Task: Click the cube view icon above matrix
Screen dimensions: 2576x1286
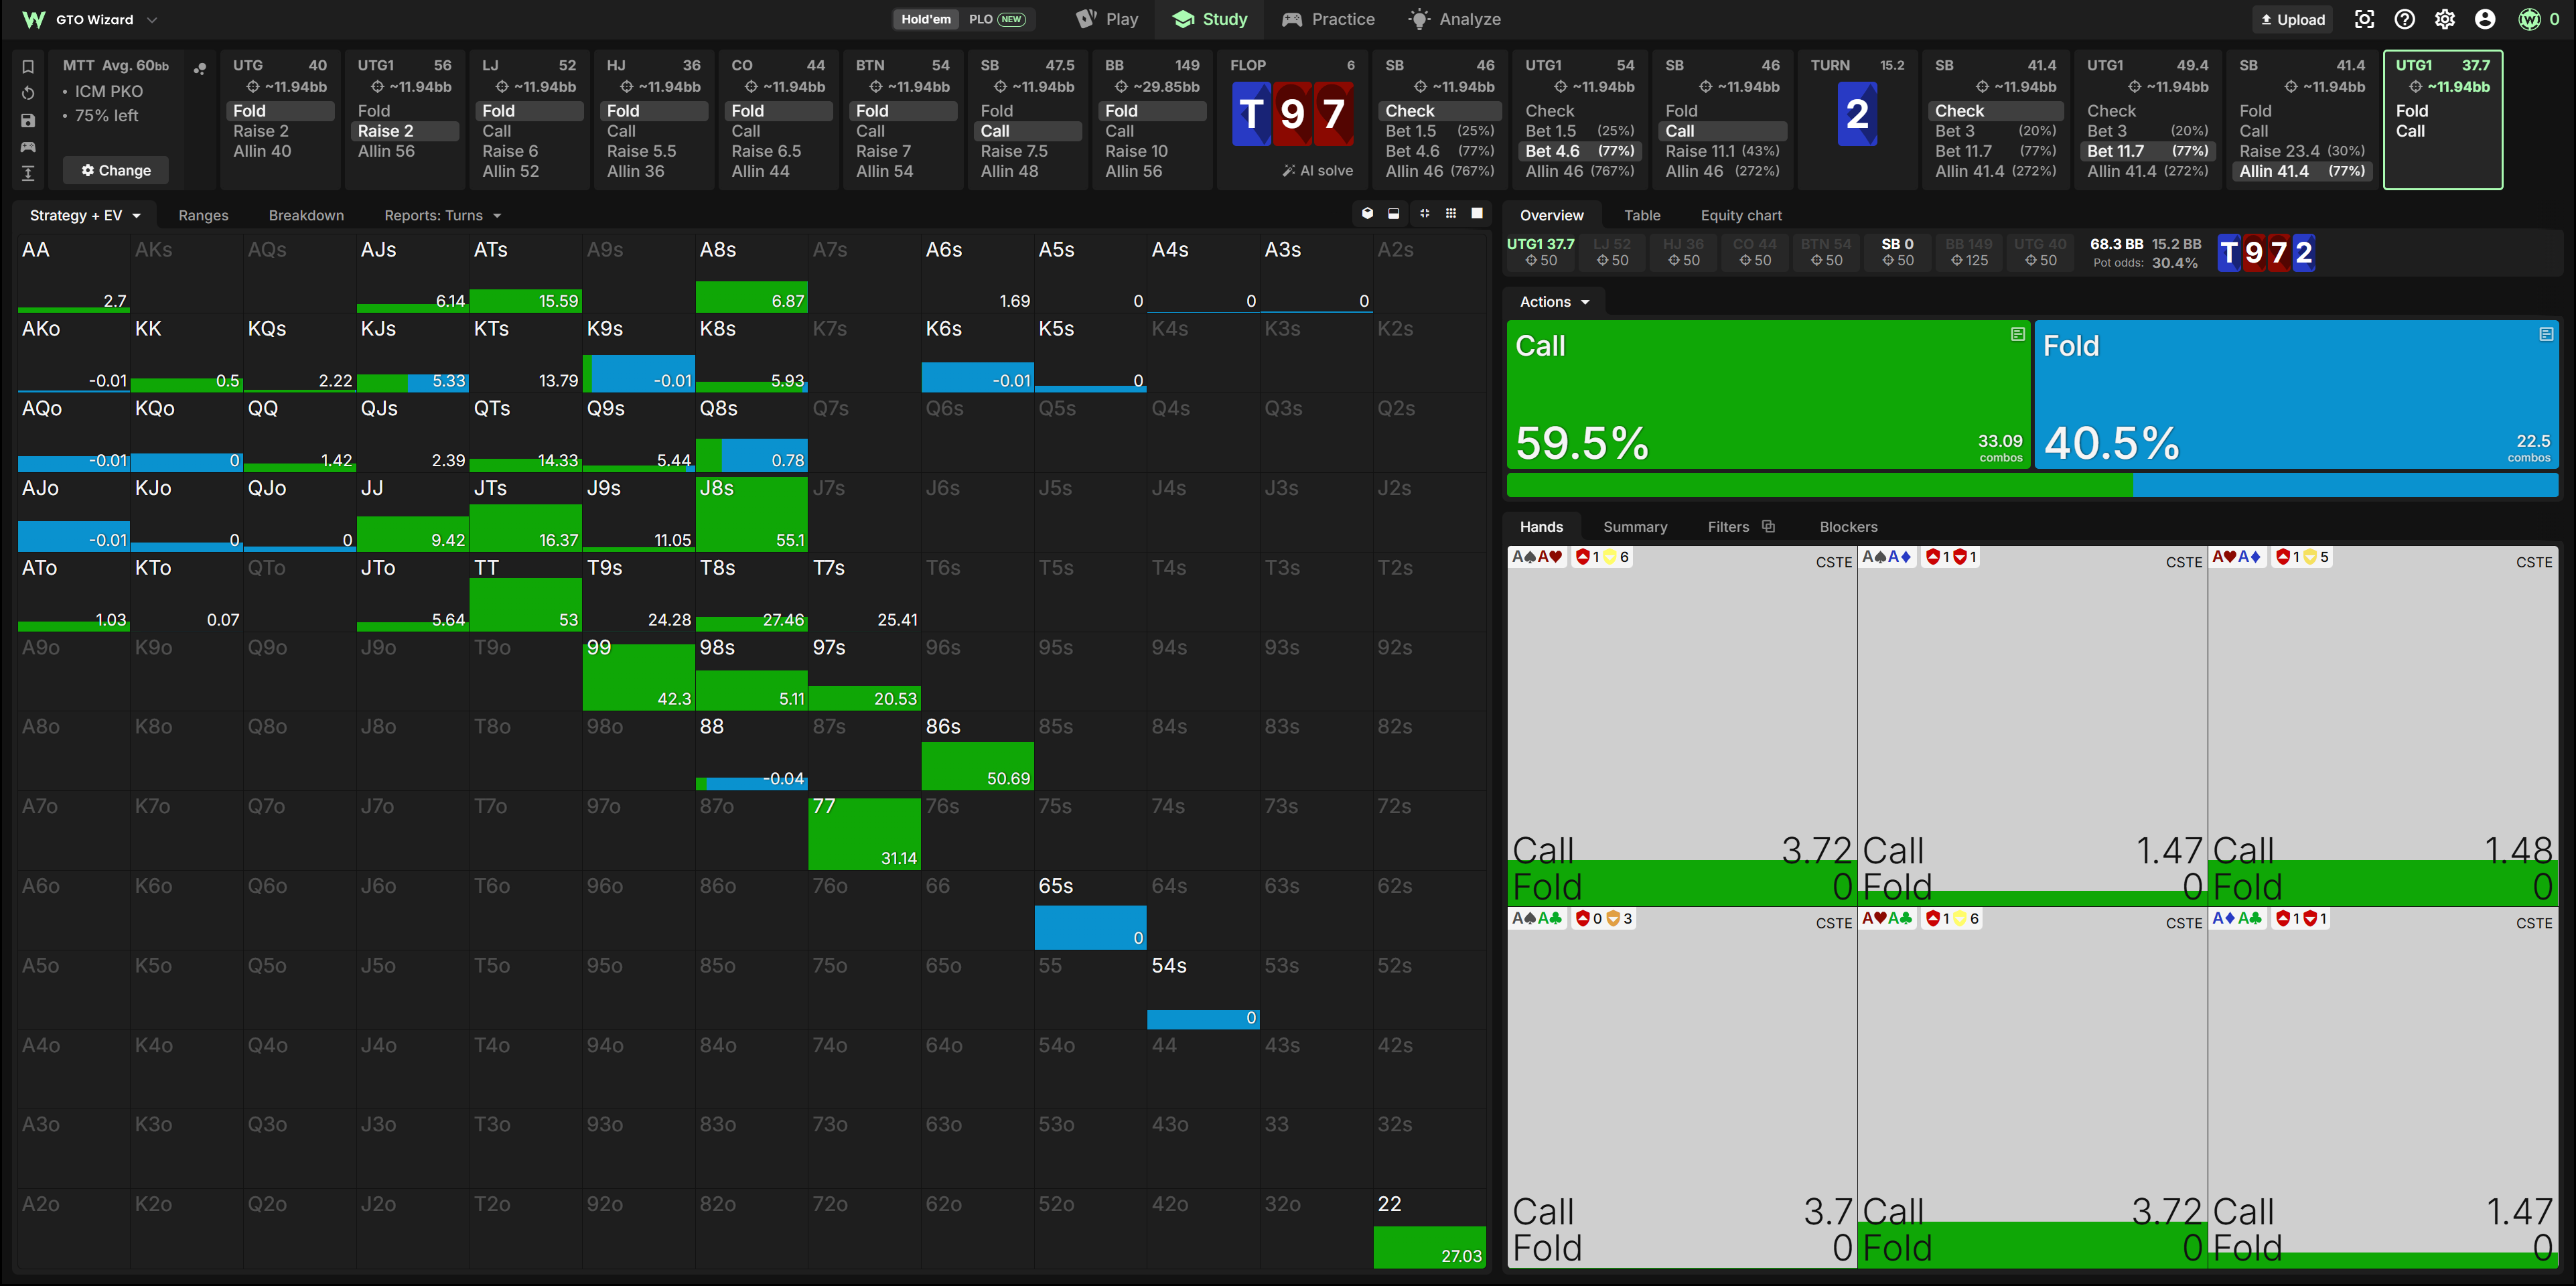Action: coord(1367,213)
